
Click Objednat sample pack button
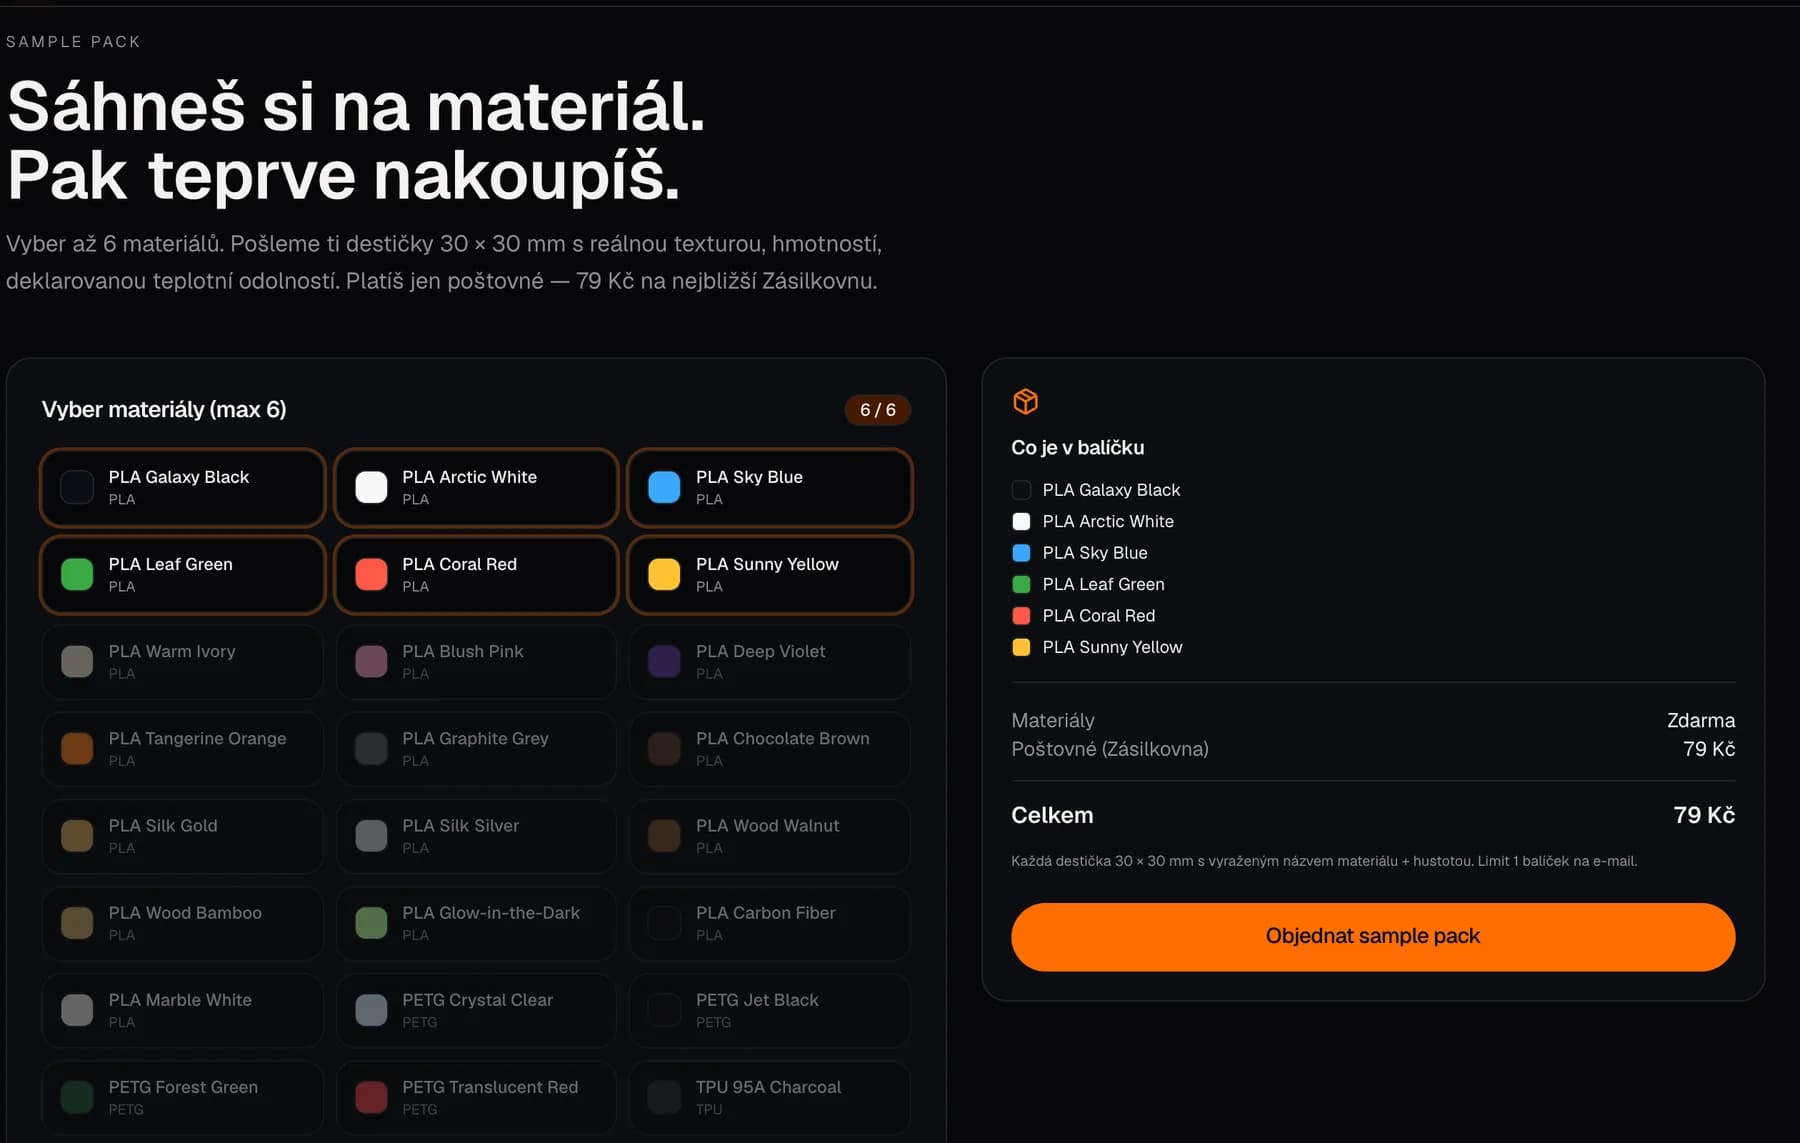click(1373, 936)
